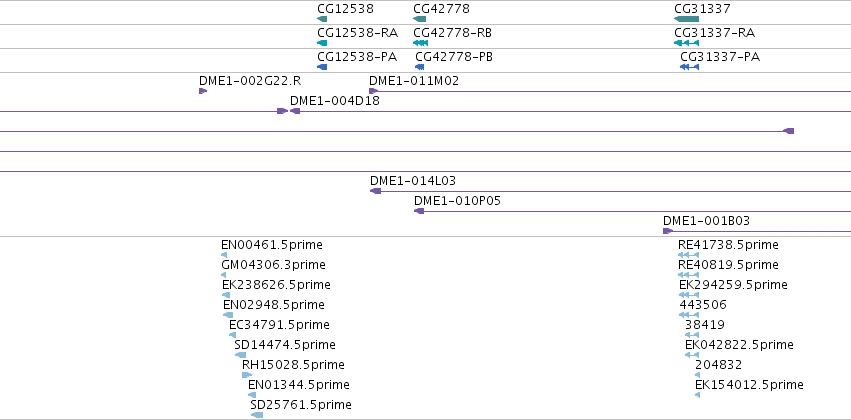
Task: Click the DME1-001B03 clone start marker
Action: click(x=668, y=231)
